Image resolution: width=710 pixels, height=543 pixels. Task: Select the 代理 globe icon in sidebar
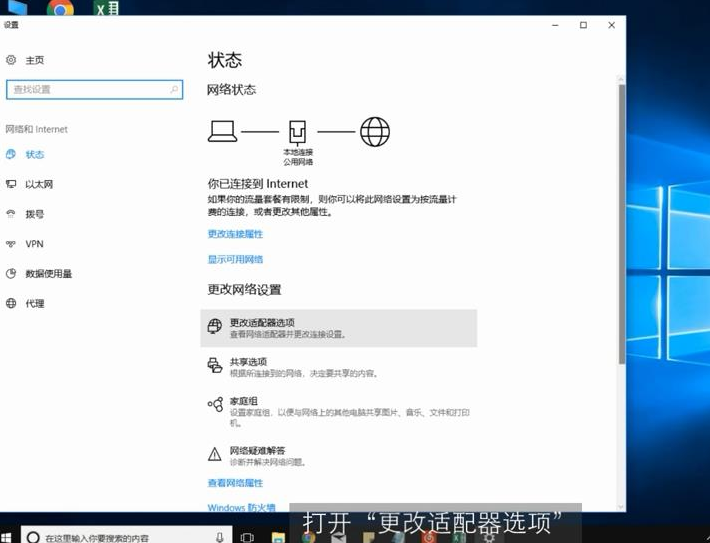click(x=11, y=303)
